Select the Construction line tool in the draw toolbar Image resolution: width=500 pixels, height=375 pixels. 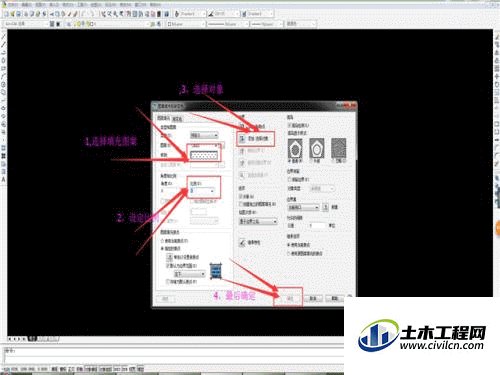(x=4, y=44)
